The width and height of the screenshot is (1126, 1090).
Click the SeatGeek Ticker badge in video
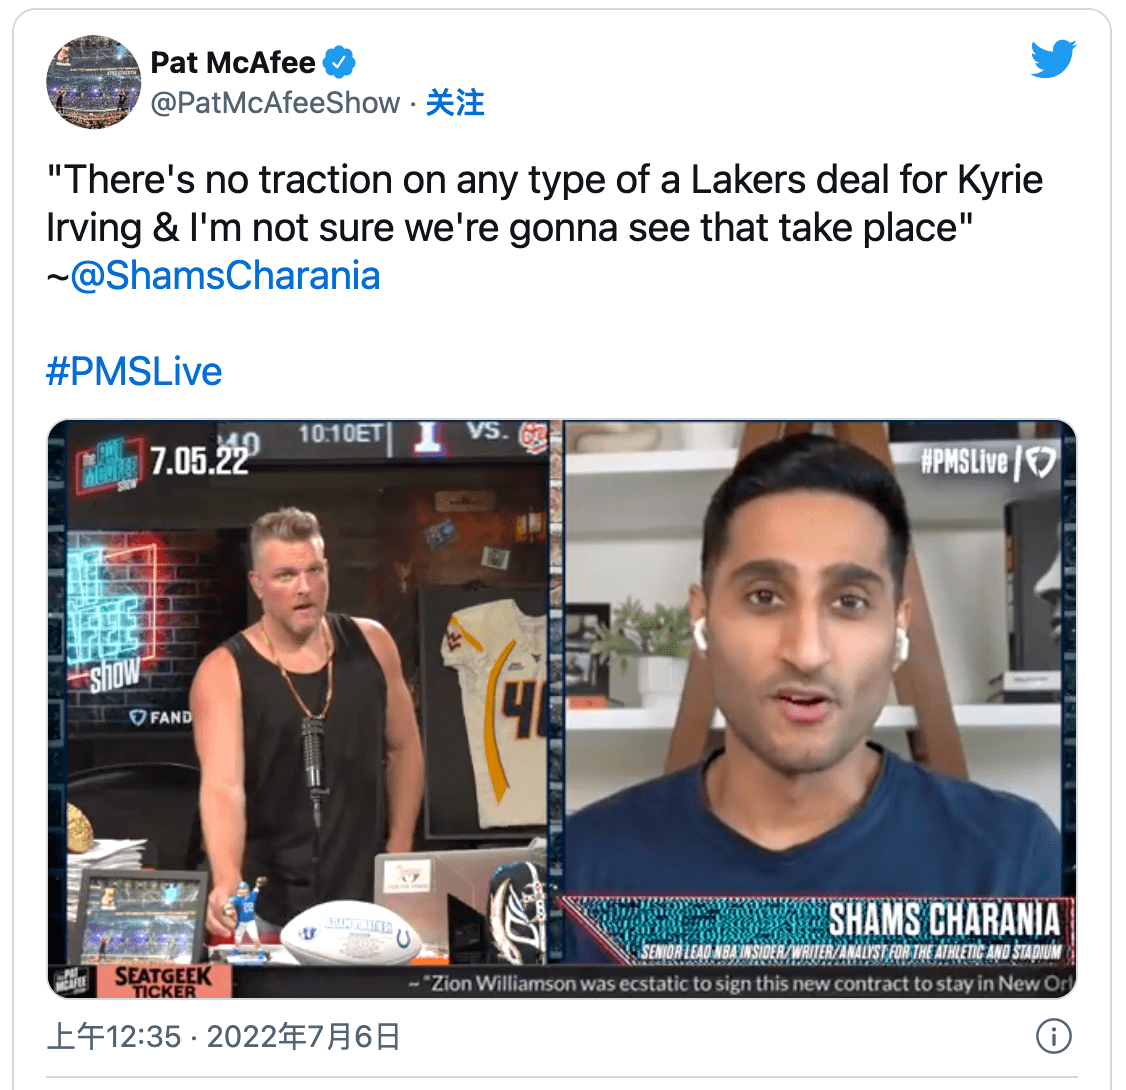[164, 982]
